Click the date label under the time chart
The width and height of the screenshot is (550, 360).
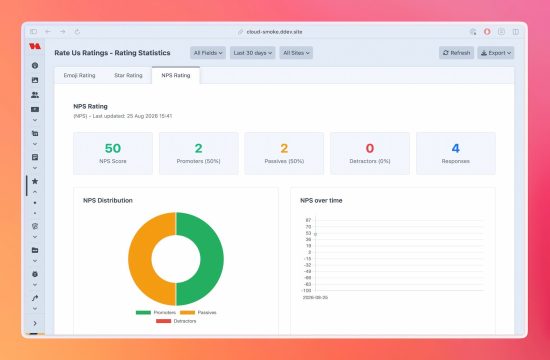315,298
